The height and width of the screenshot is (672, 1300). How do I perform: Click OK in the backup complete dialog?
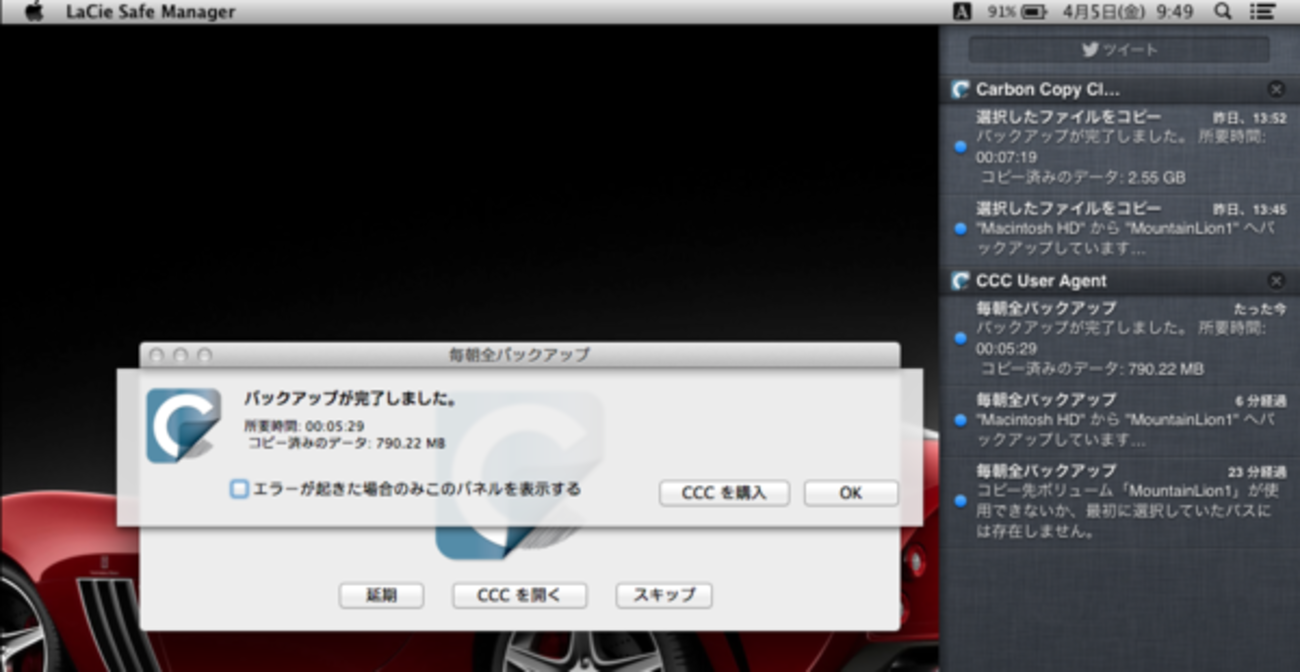851,493
